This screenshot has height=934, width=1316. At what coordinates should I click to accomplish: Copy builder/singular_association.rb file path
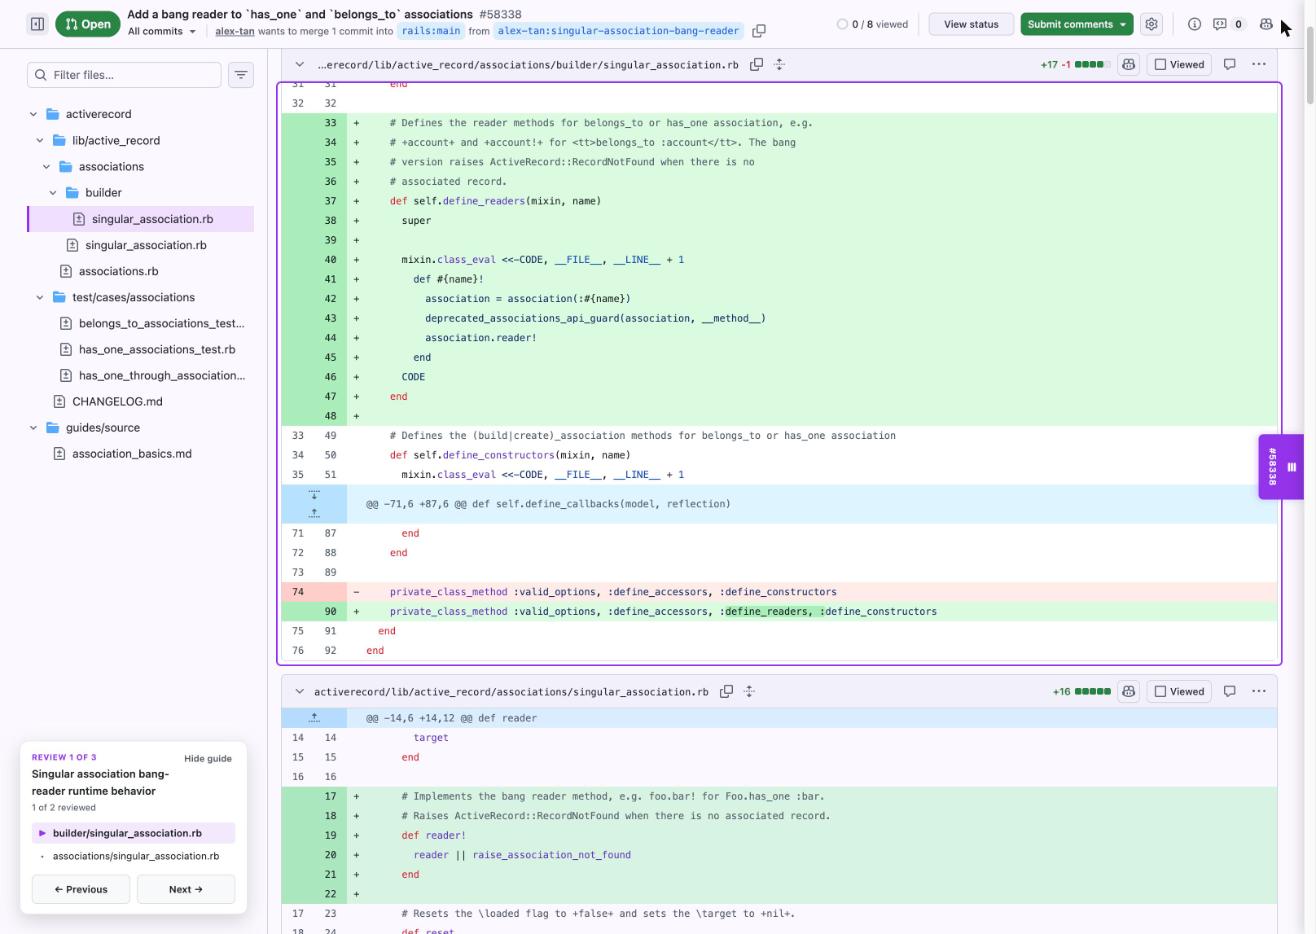(757, 64)
